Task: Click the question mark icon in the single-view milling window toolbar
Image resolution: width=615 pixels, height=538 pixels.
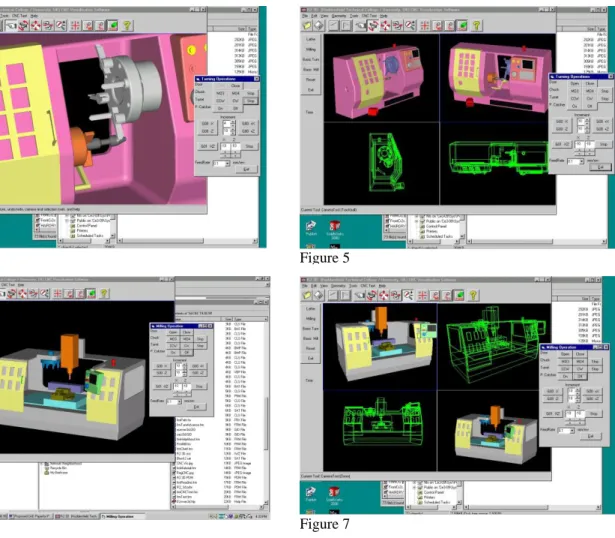Action: click(x=104, y=293)
